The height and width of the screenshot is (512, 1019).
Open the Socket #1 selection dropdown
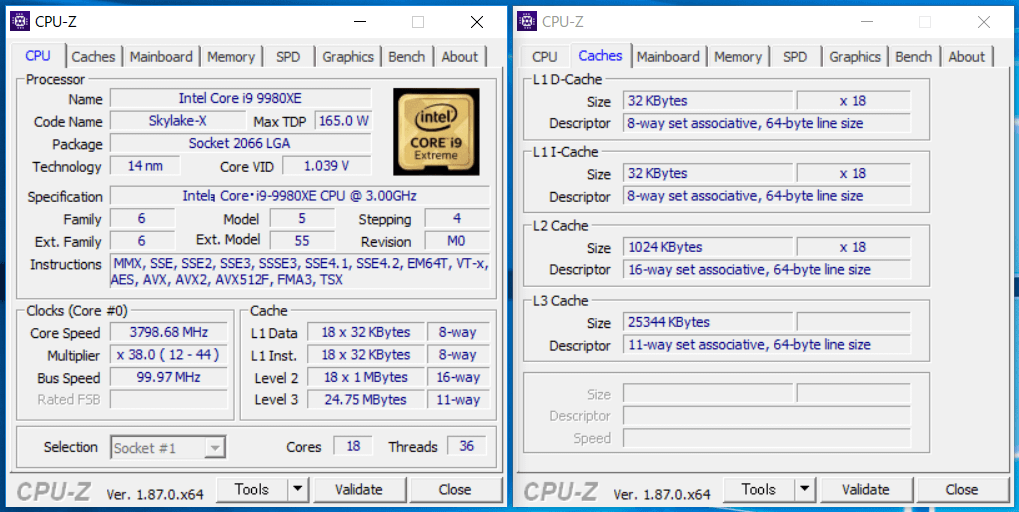(168, 448)
